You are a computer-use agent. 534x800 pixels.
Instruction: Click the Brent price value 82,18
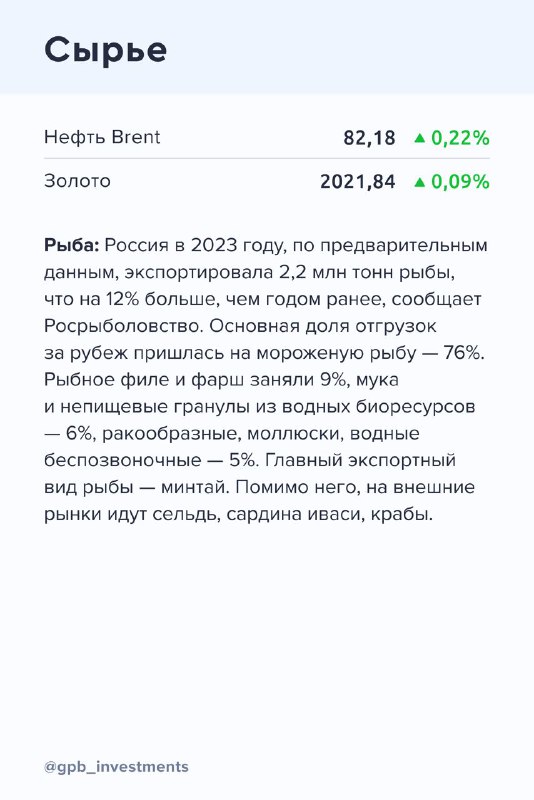369,138
